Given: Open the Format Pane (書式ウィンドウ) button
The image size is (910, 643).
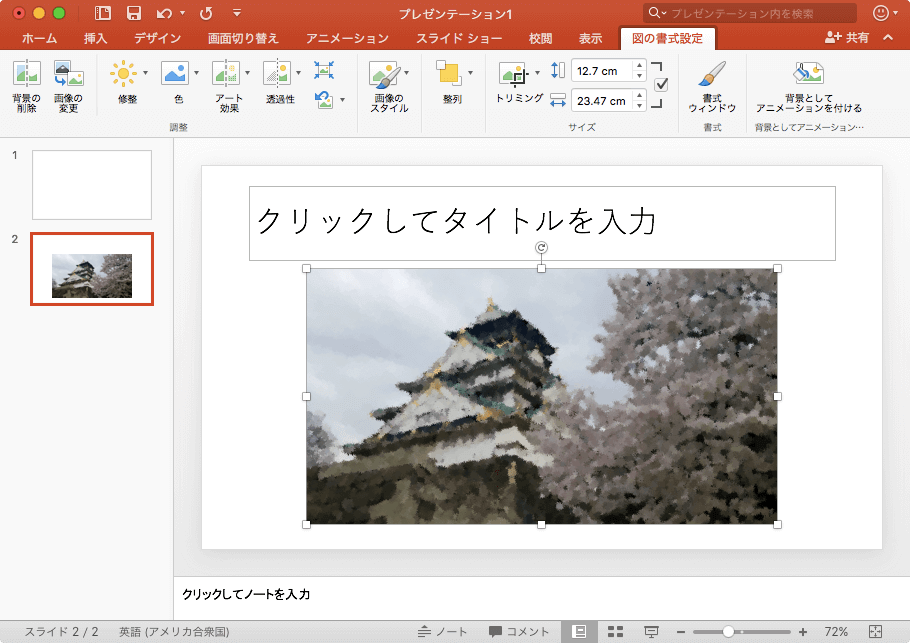Looking at the screenshot, I should (x=712, y=78).
